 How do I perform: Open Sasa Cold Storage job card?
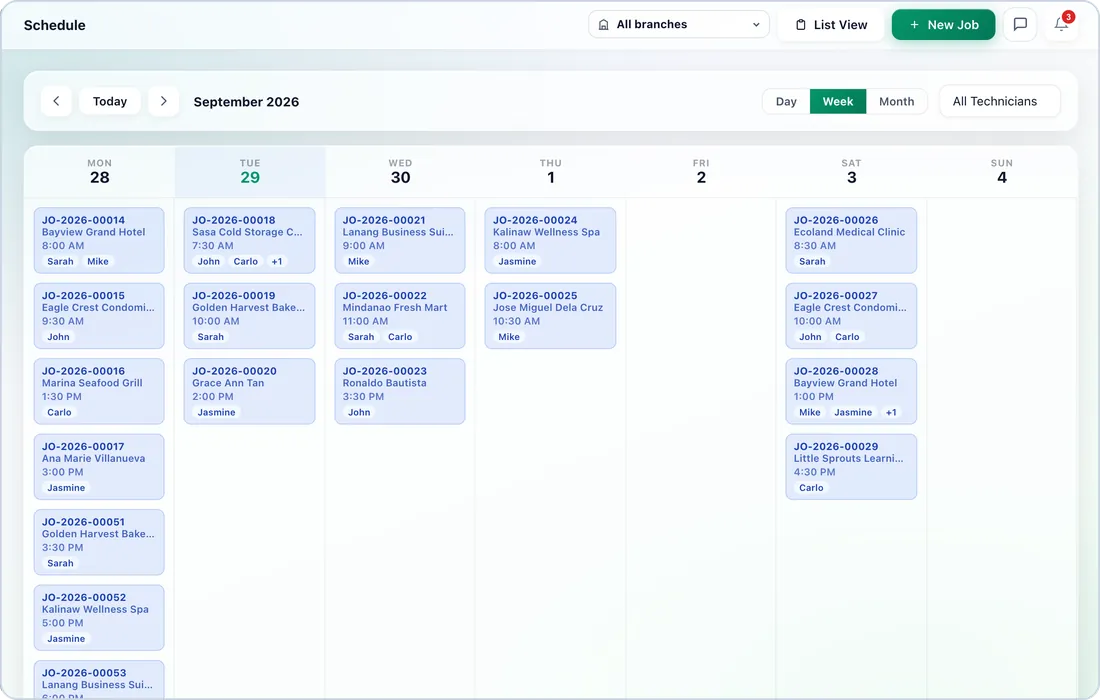pyautogui.click(x=250, y=240)
